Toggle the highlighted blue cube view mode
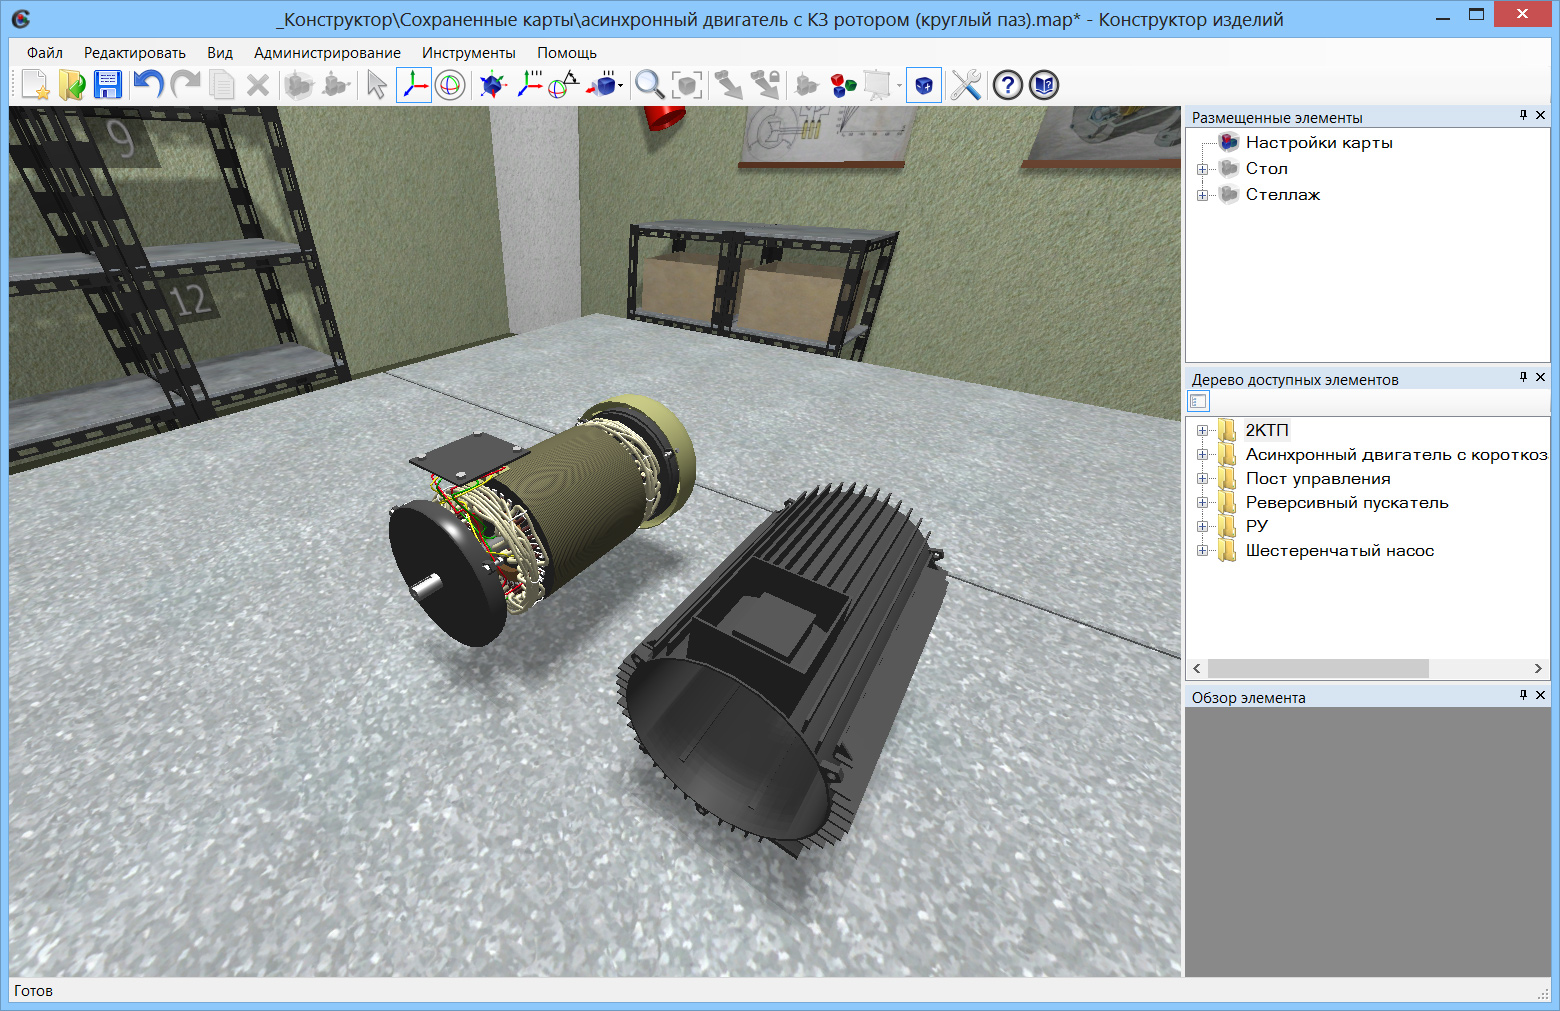Viewport: 1560px width, 1011px height. [x=923, y=85]
